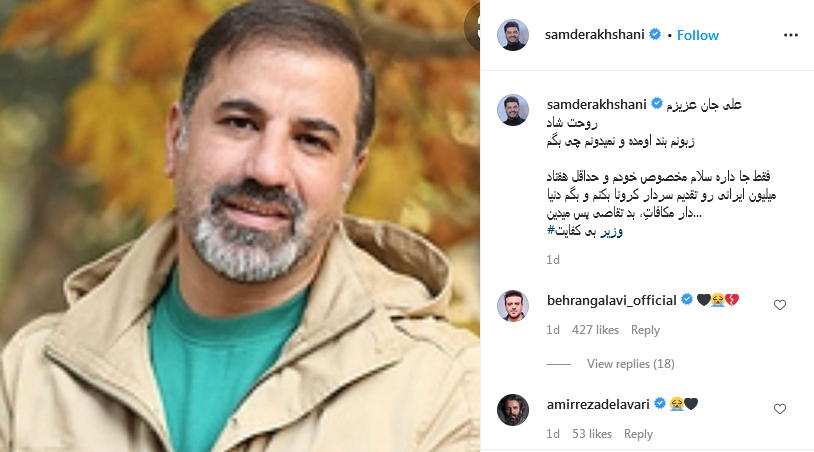
Task: Open samderakhshani's profile picture in the header
Action: (513, 35)
